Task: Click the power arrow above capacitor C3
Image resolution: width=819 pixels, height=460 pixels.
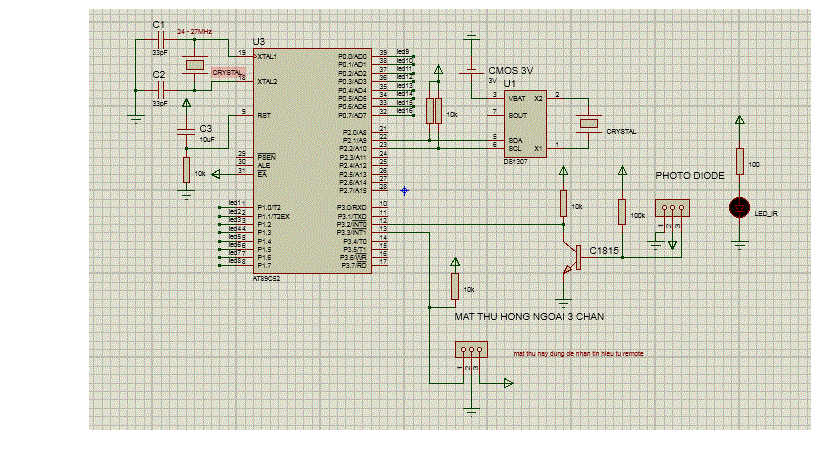Action: pyautogui.click(x=186, y=103)
